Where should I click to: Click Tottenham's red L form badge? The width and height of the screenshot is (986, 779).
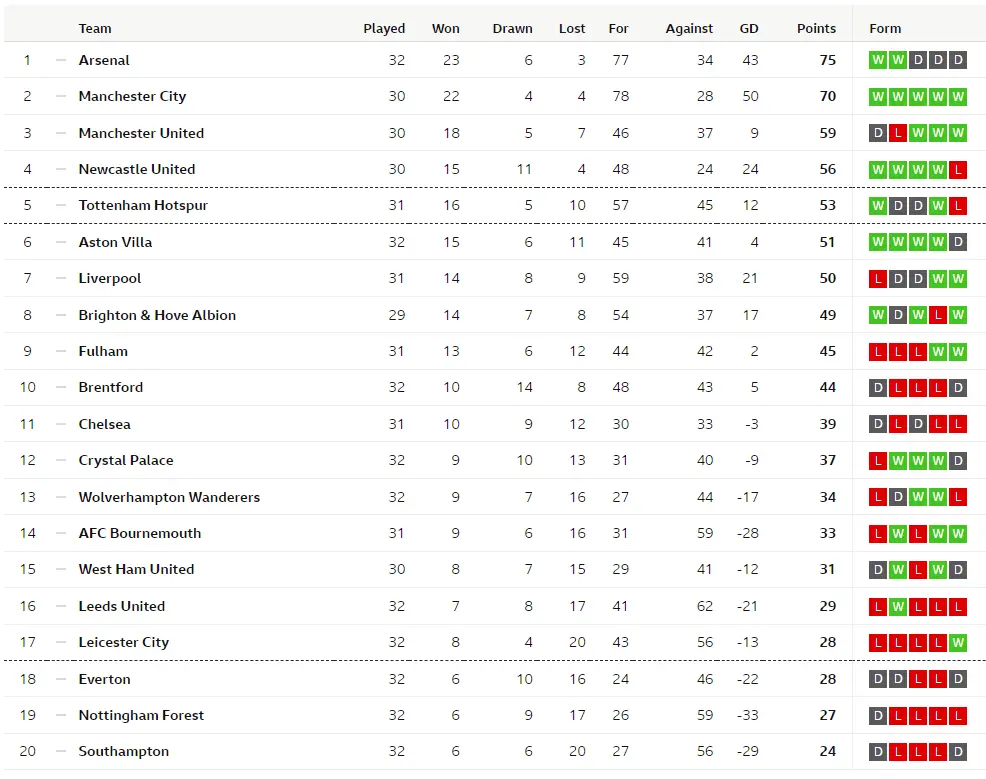[x=958, y=206]
